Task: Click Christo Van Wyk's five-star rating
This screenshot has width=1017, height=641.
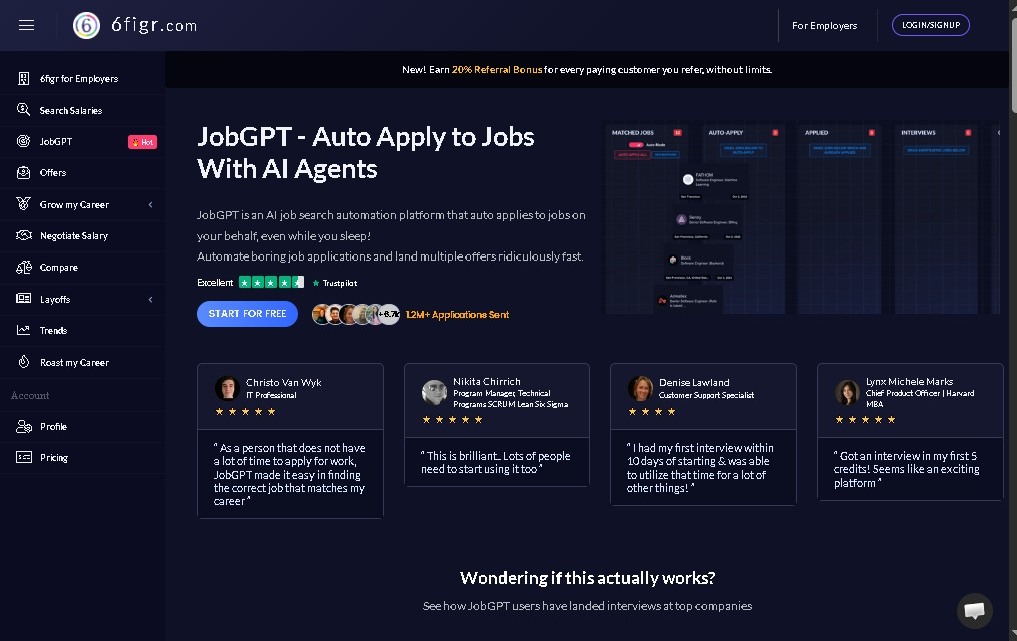Action: tap(245, 411)
